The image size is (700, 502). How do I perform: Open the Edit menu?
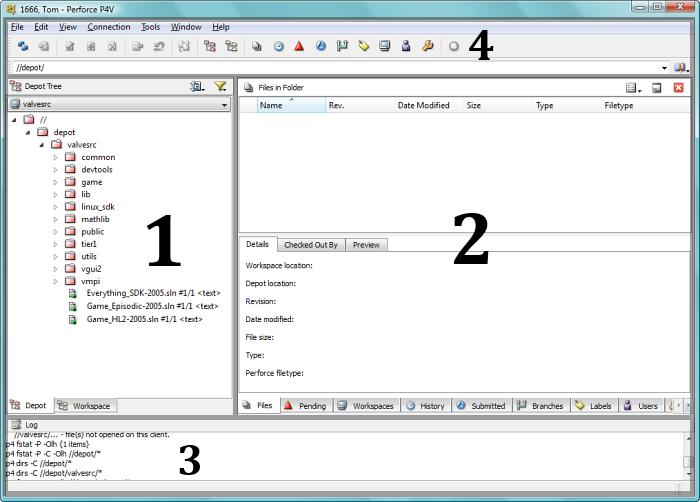[41, 27]
